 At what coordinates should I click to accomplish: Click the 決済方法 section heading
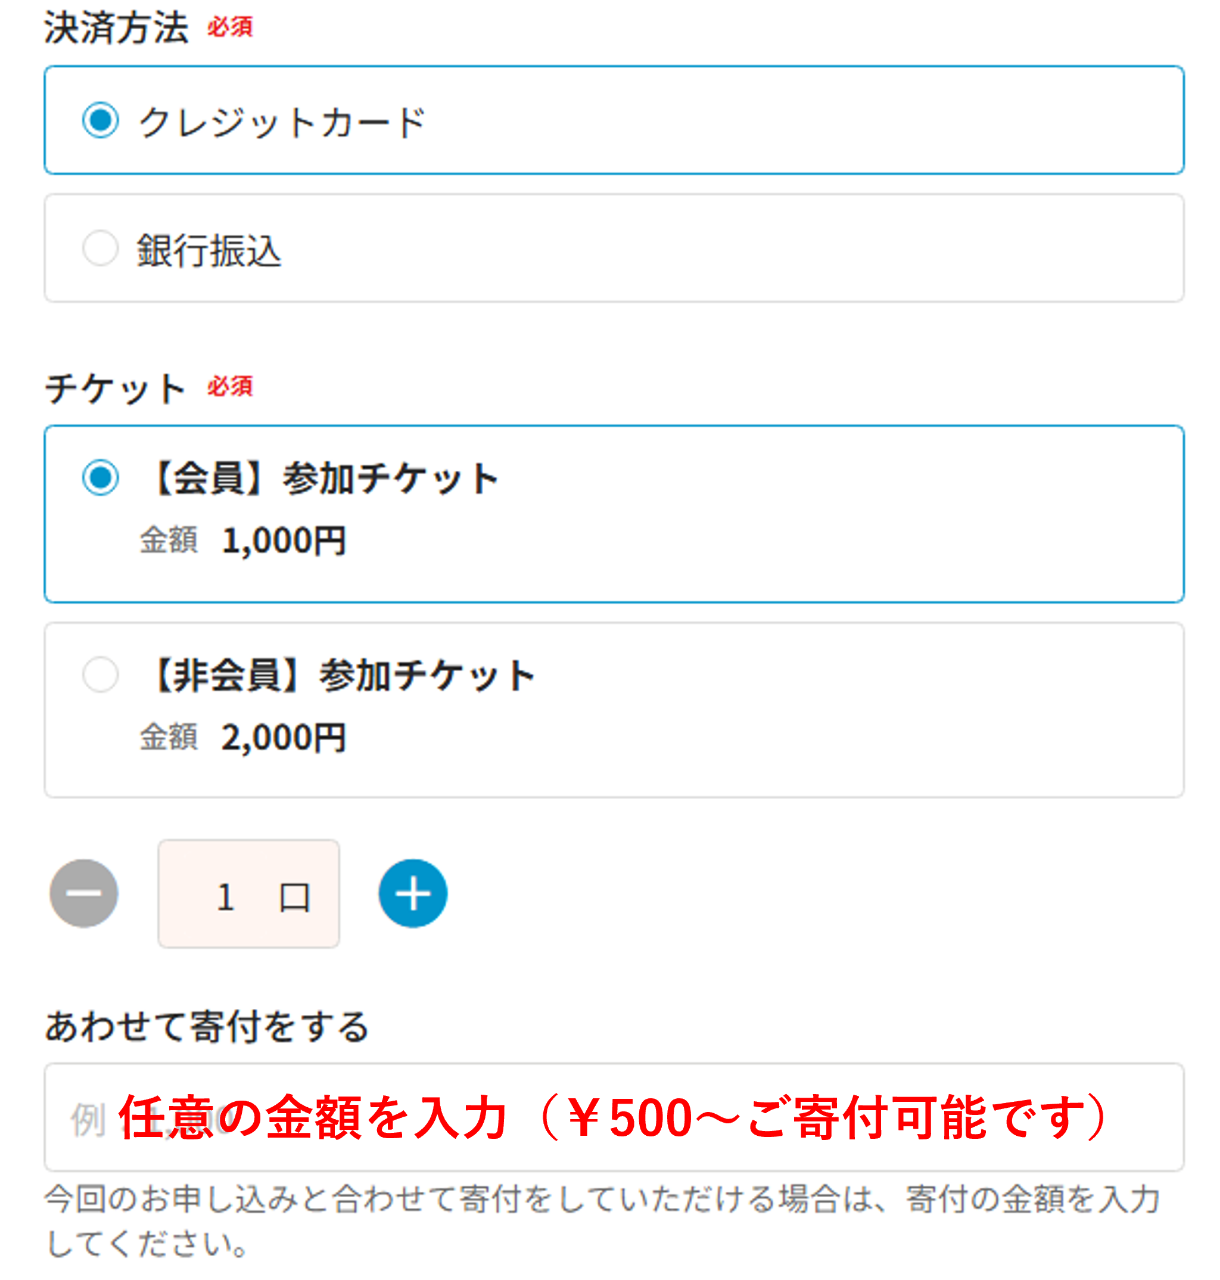[x=116, y=28]
